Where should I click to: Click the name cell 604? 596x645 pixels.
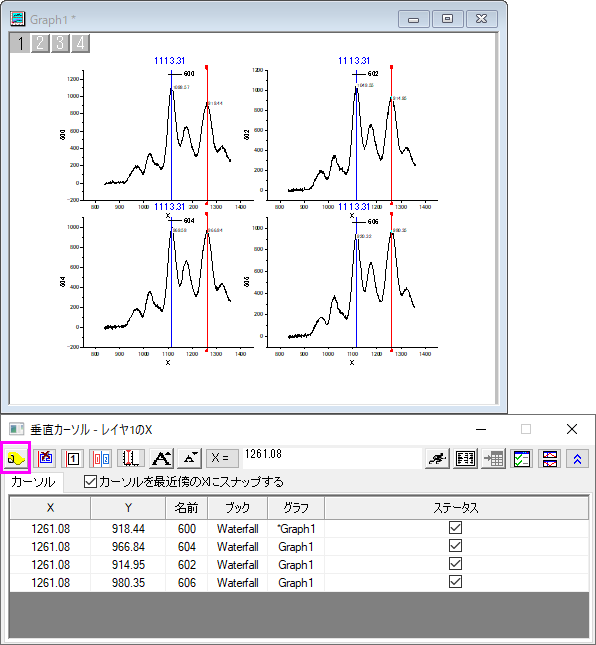tap(186, 547)
